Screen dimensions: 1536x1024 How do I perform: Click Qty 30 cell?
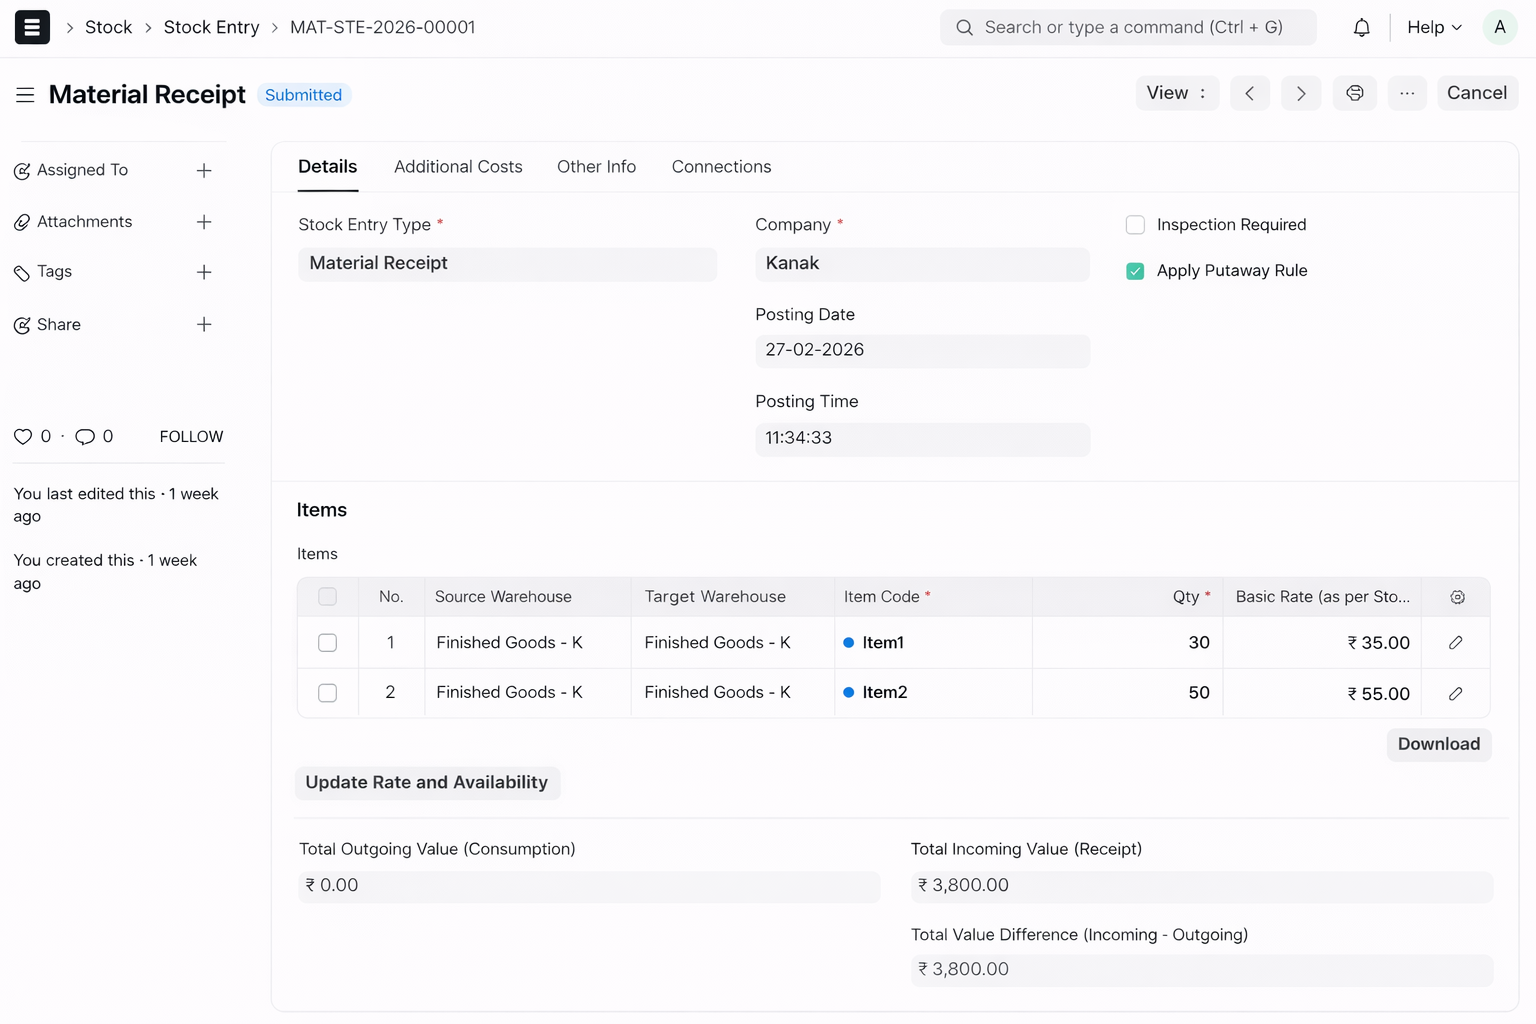(1127, 643)
